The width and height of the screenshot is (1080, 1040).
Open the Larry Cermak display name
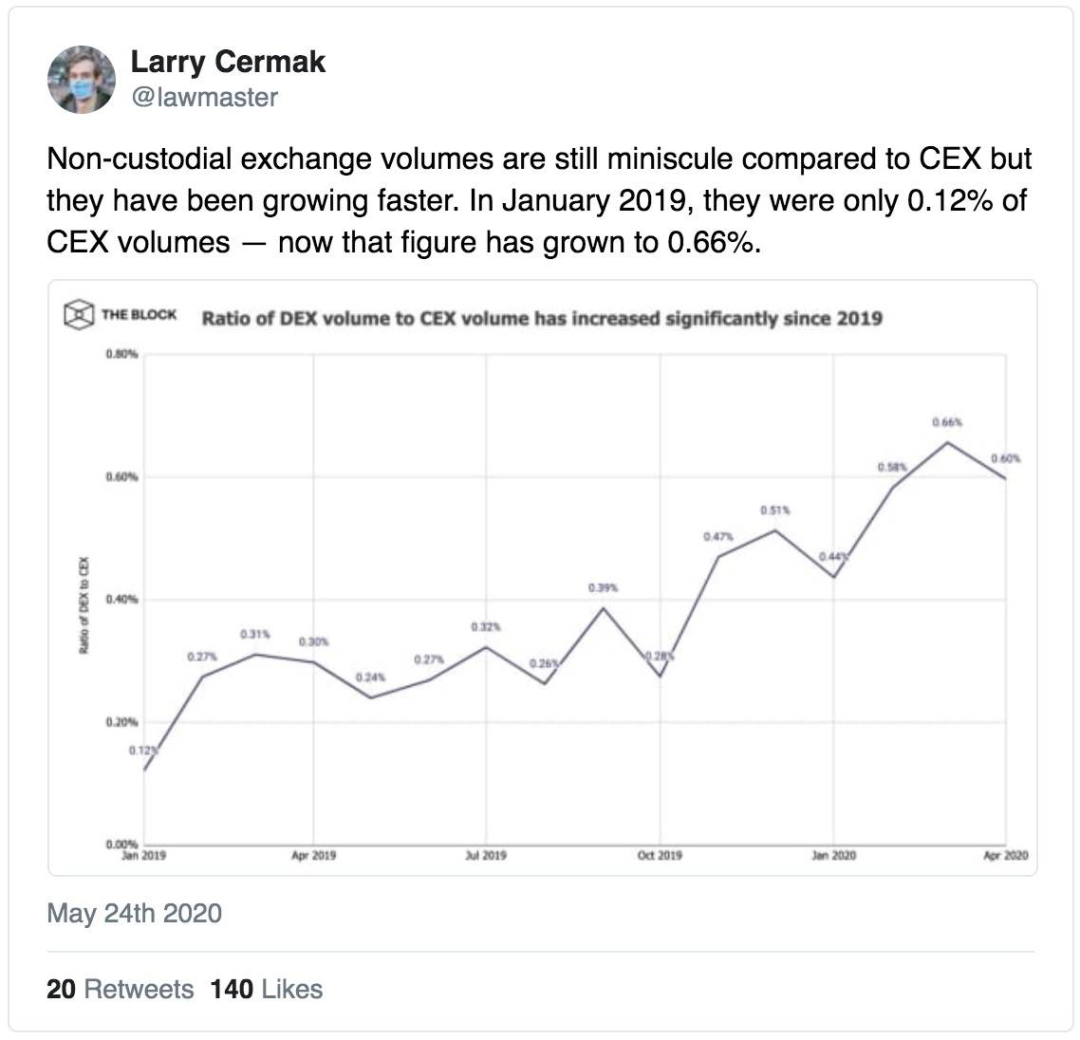pyautogui.click(x=228, y=63)
